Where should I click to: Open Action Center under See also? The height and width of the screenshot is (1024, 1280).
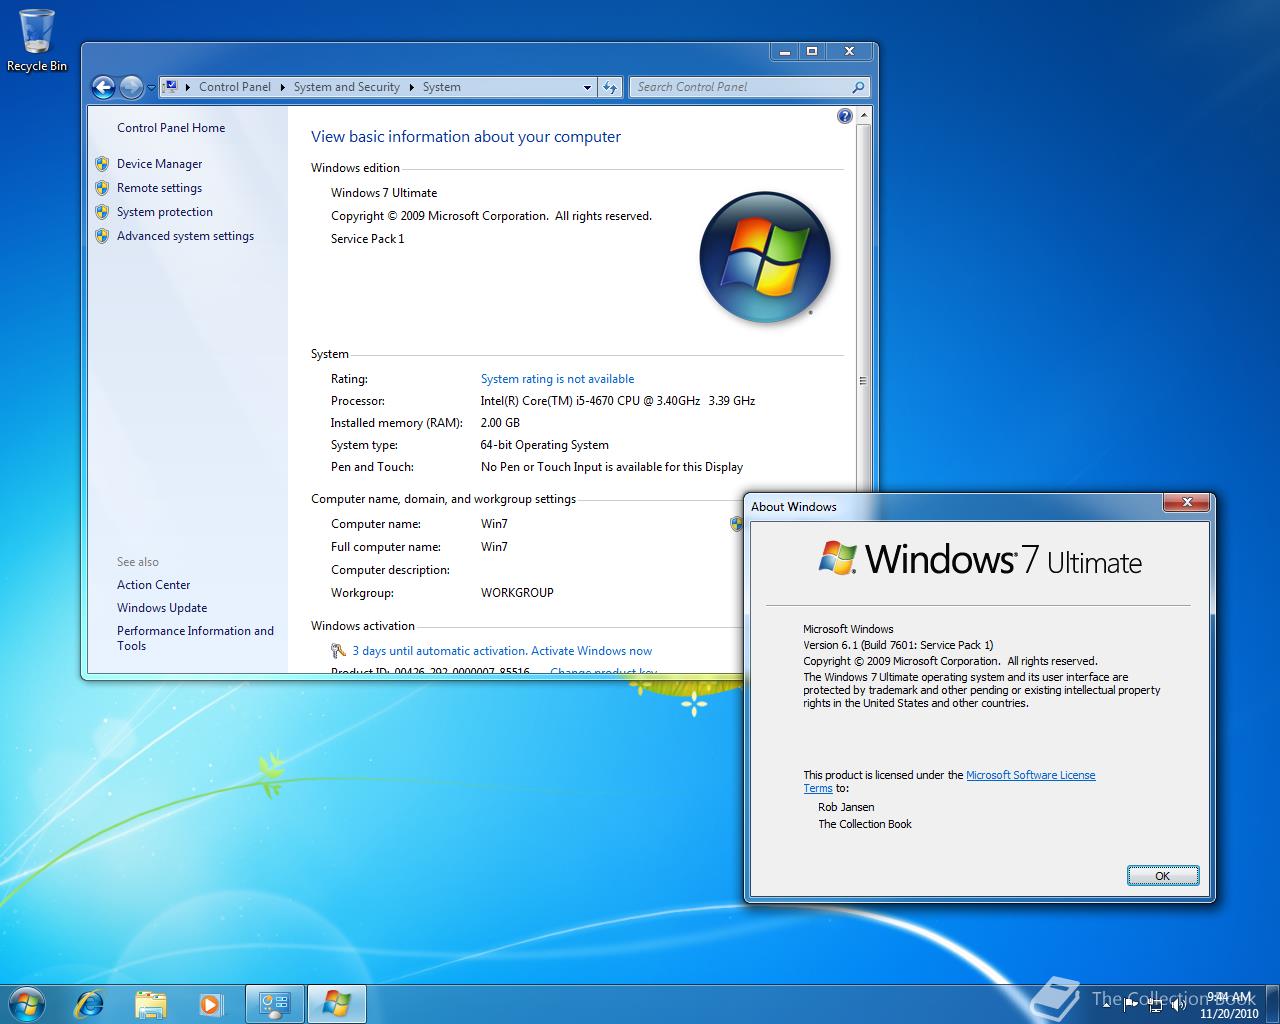click(x=154, y=585)
